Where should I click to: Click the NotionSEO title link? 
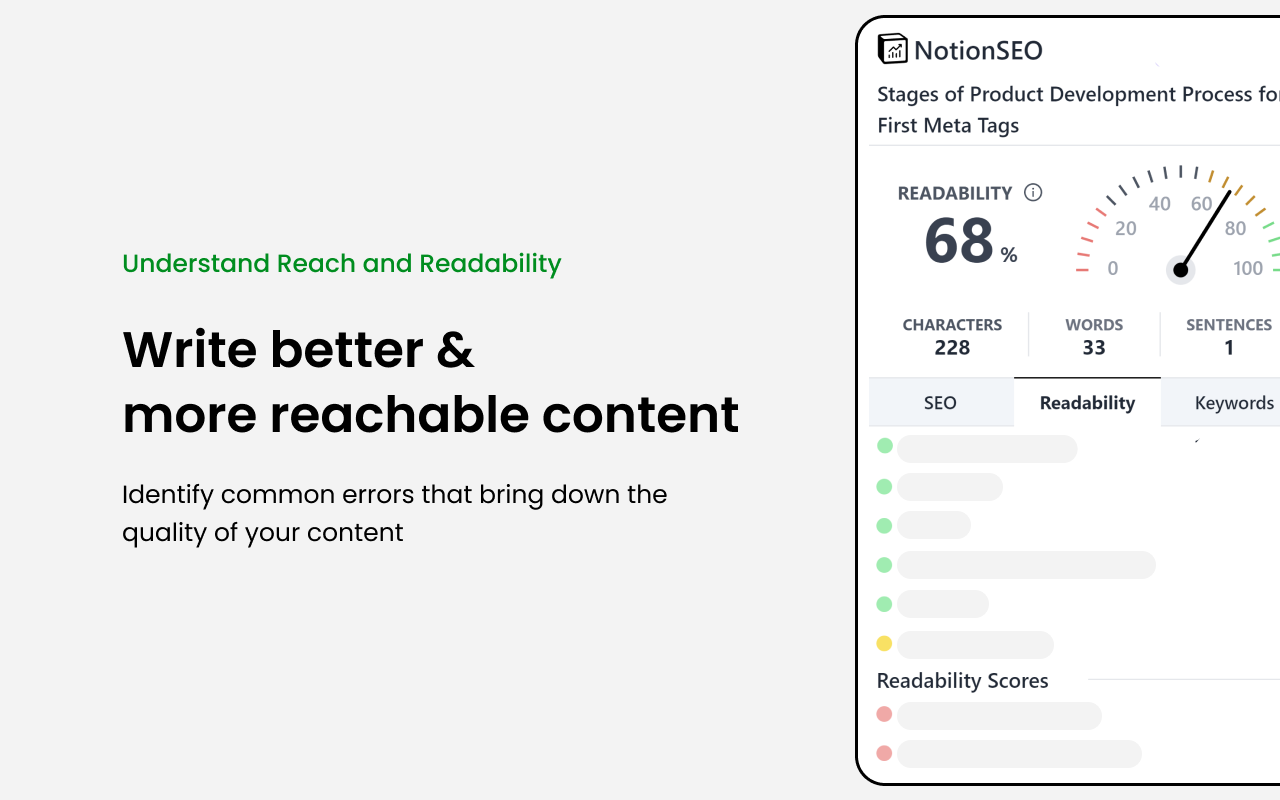click(980, 49)
